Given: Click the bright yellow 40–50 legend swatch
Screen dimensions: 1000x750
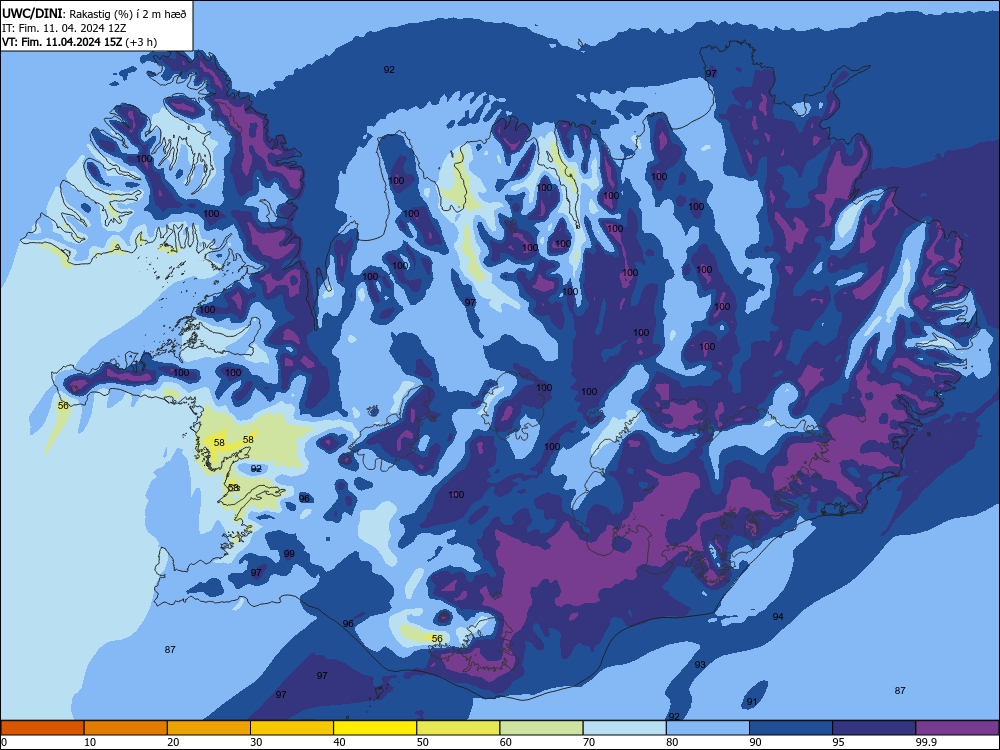Looking at the screenshot, I should click(x=375, y=728).
